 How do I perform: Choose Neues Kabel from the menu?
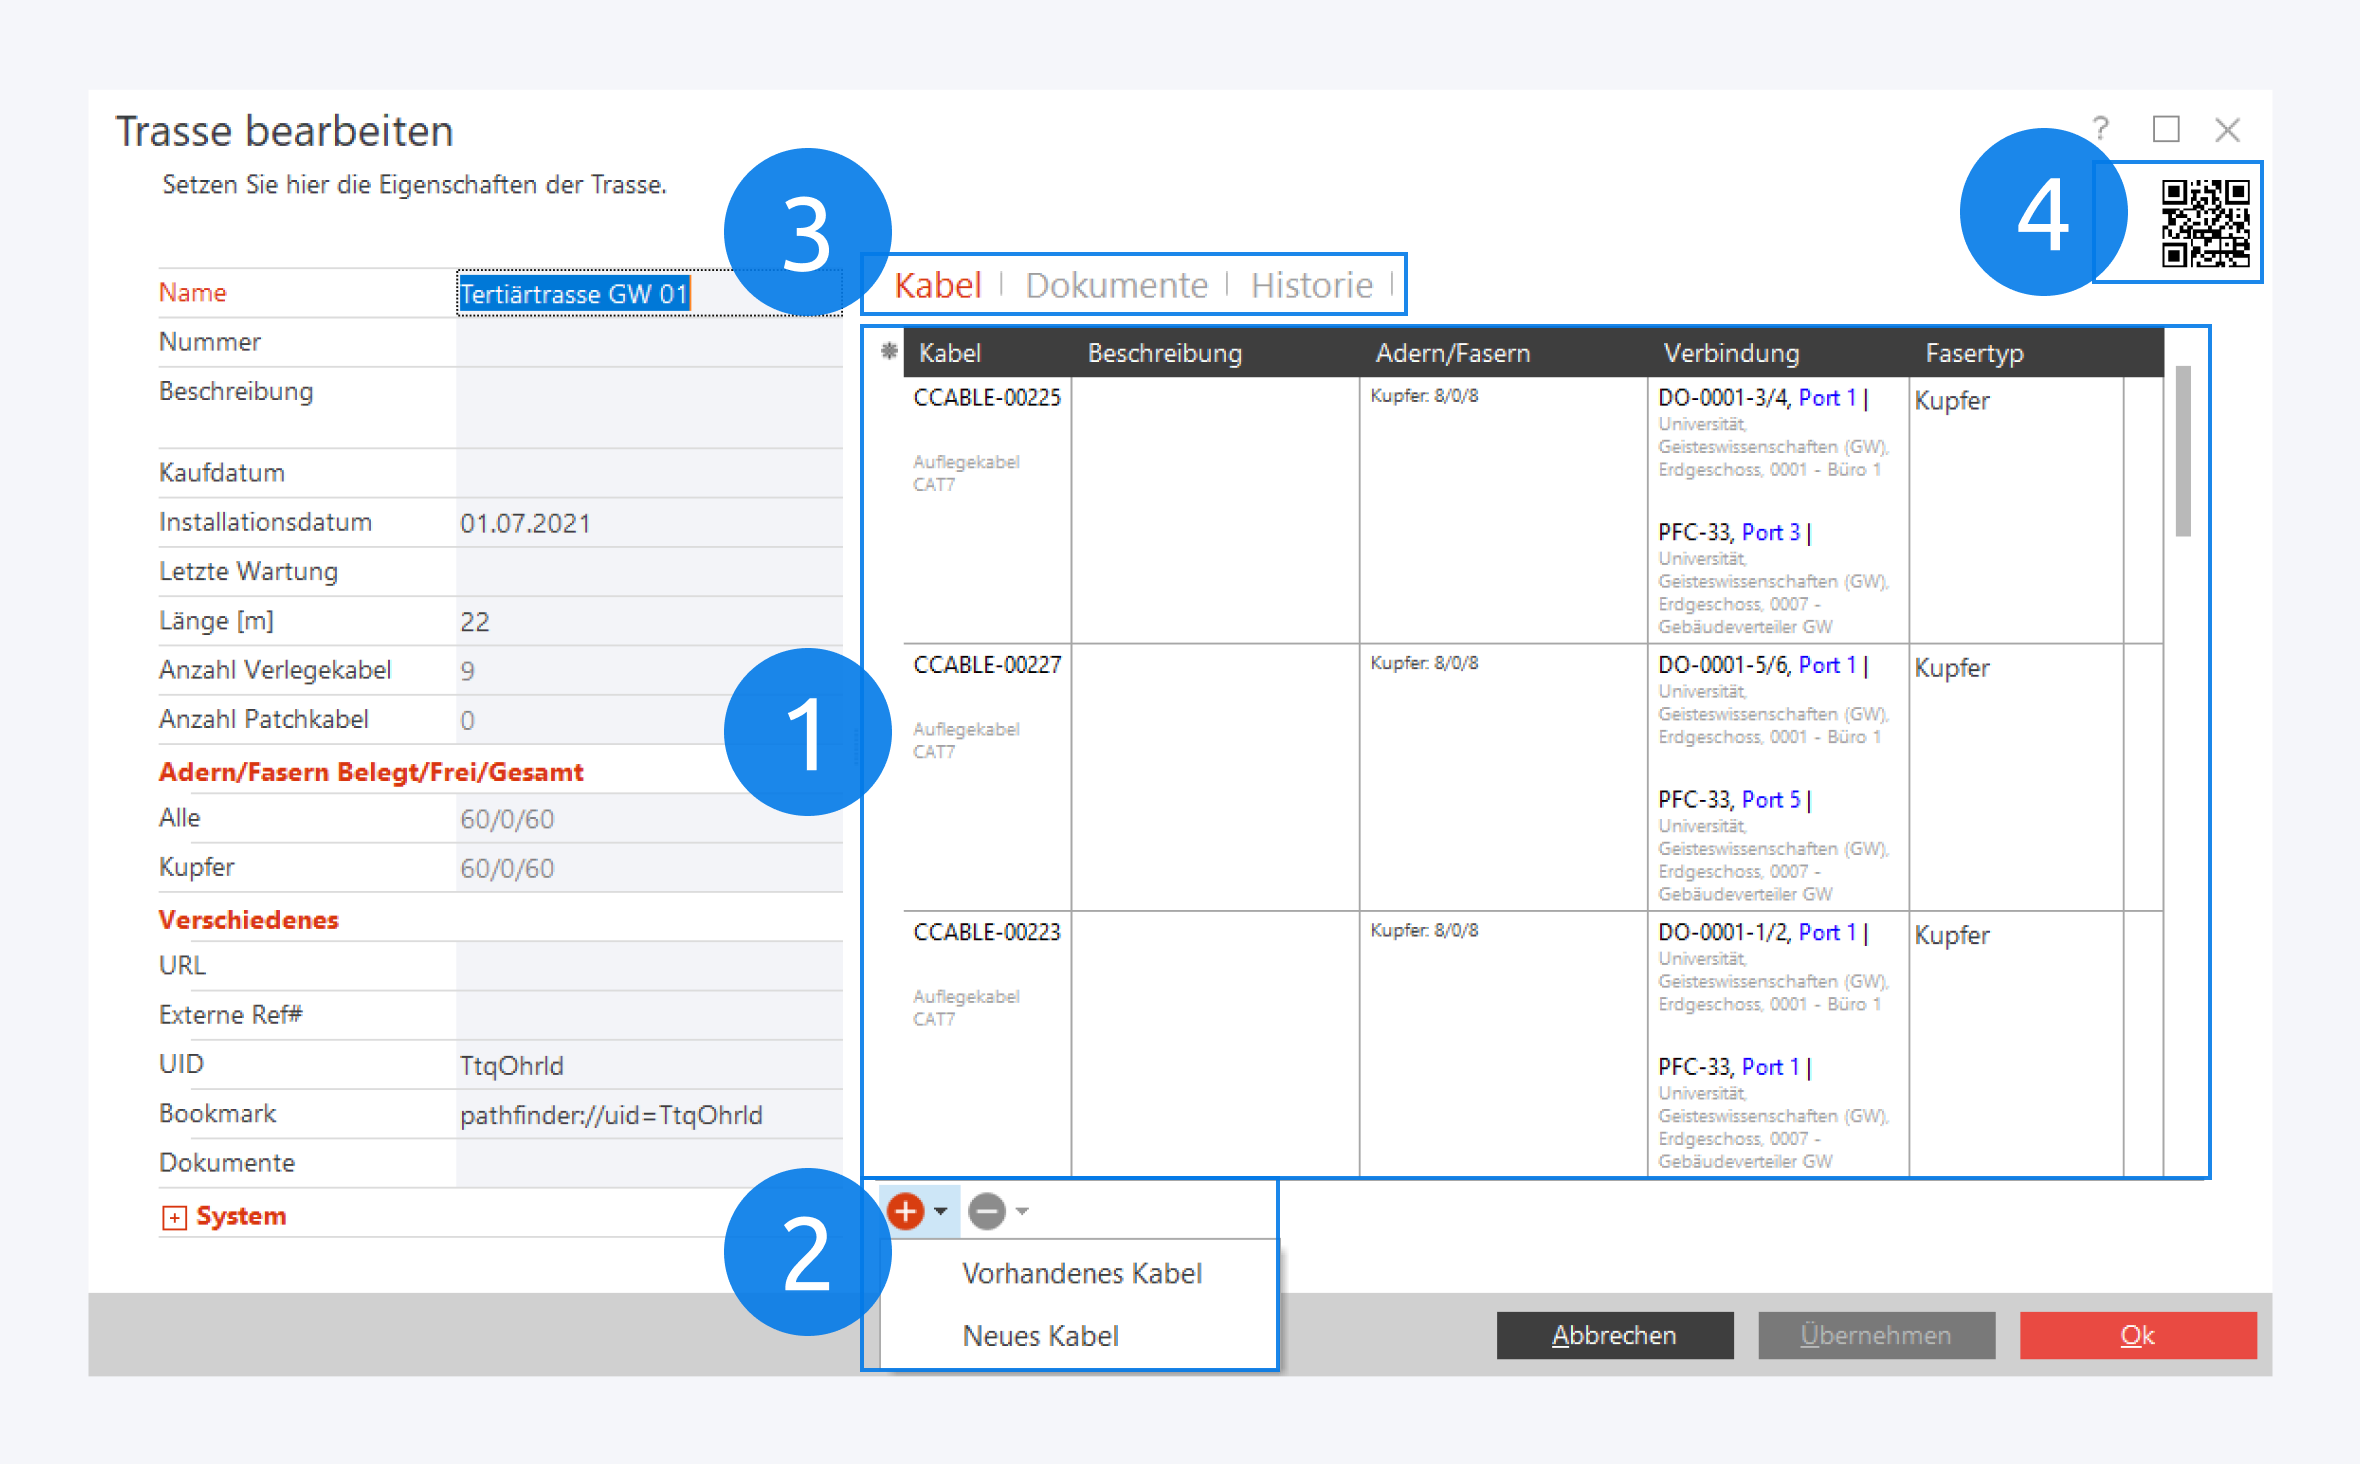pos(1040,1336)
